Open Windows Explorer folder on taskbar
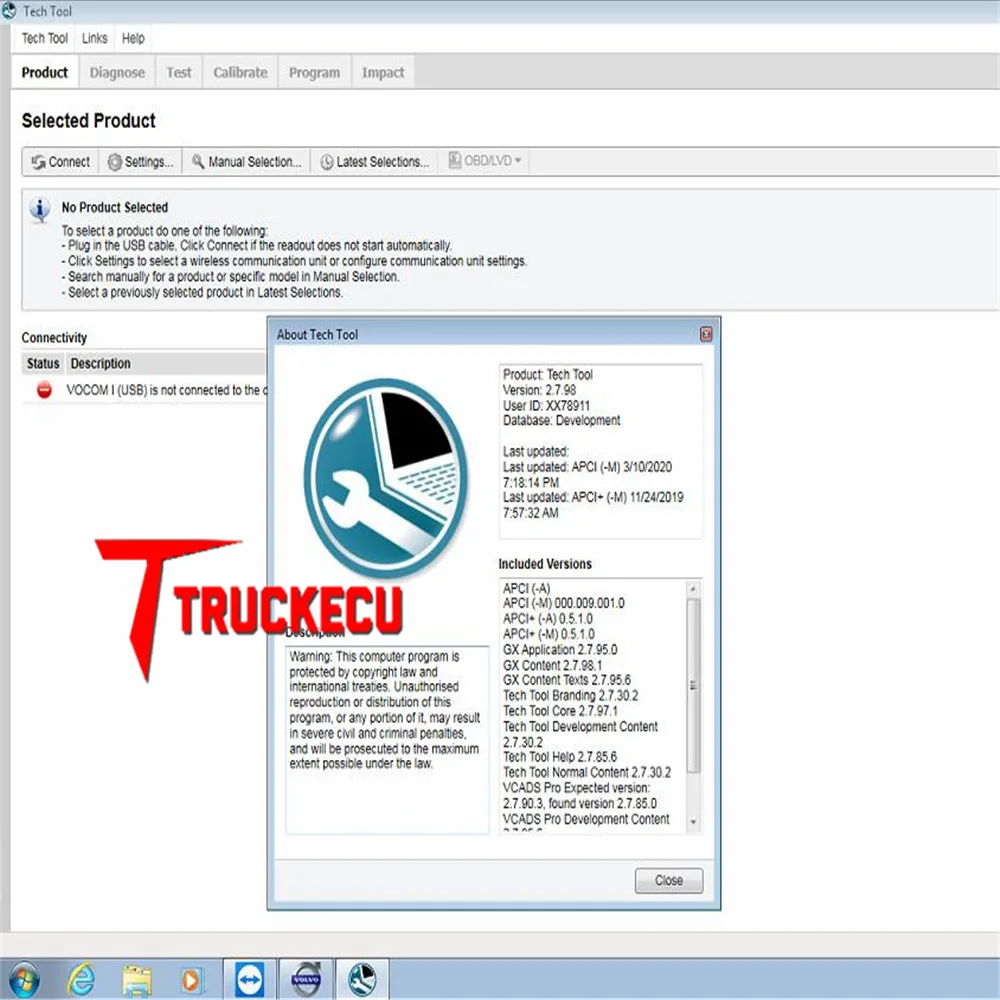This screenshot has height=1000, width=1000. [137, 980]
